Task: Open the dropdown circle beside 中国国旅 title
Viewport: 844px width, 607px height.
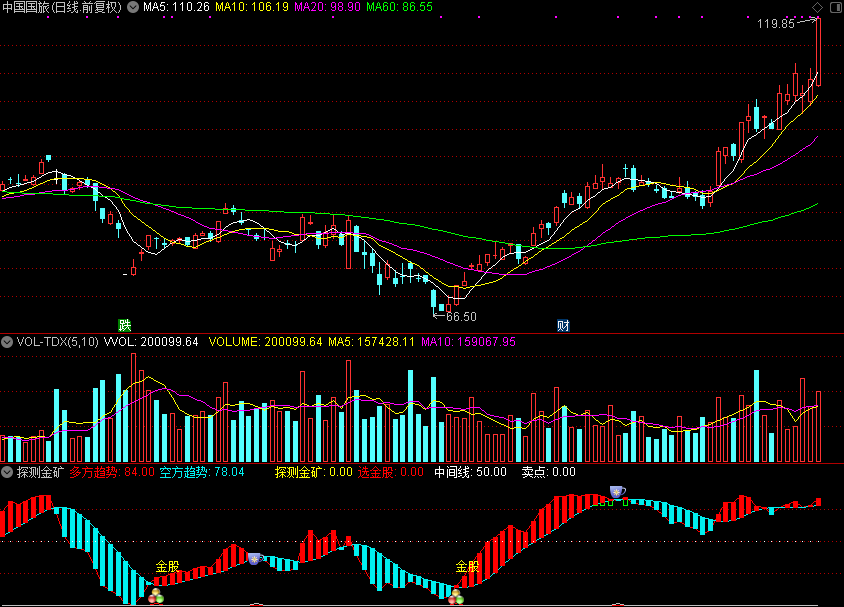Action: [133, 8]
